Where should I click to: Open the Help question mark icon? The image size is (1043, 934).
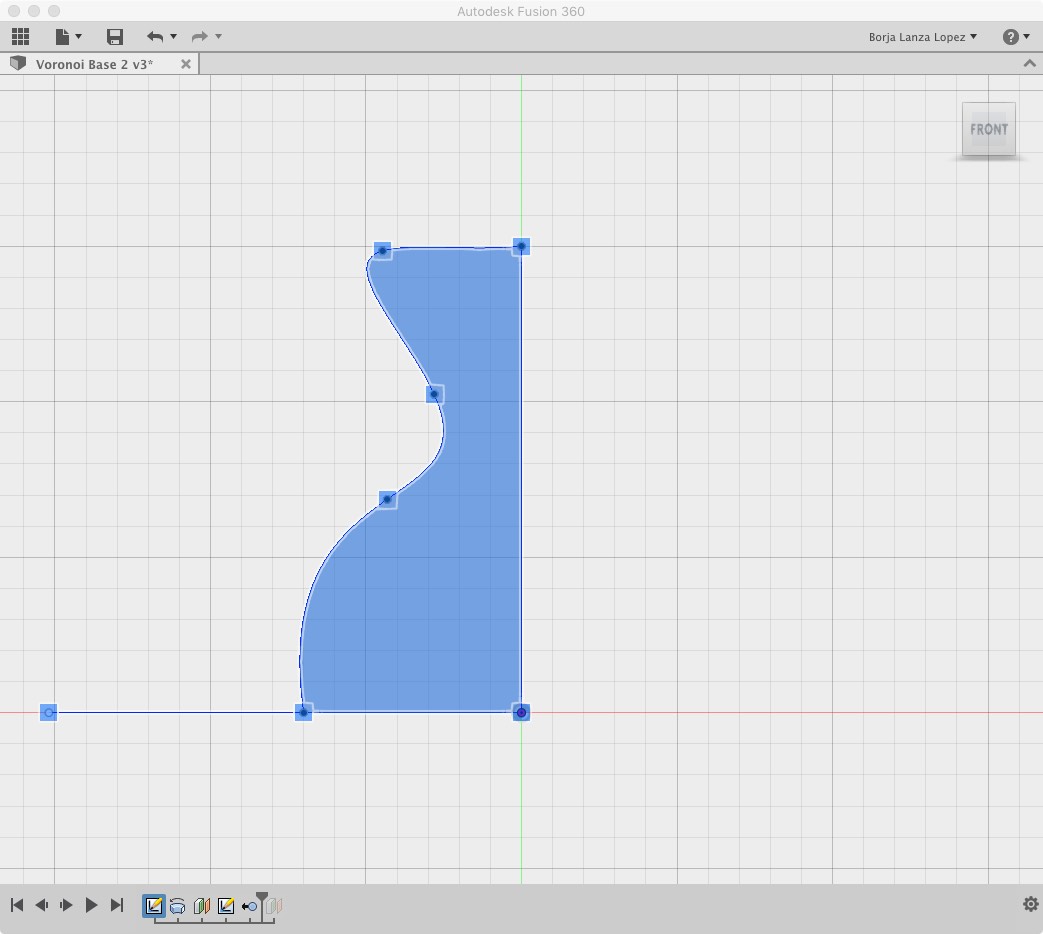(x=1010, y=37)
